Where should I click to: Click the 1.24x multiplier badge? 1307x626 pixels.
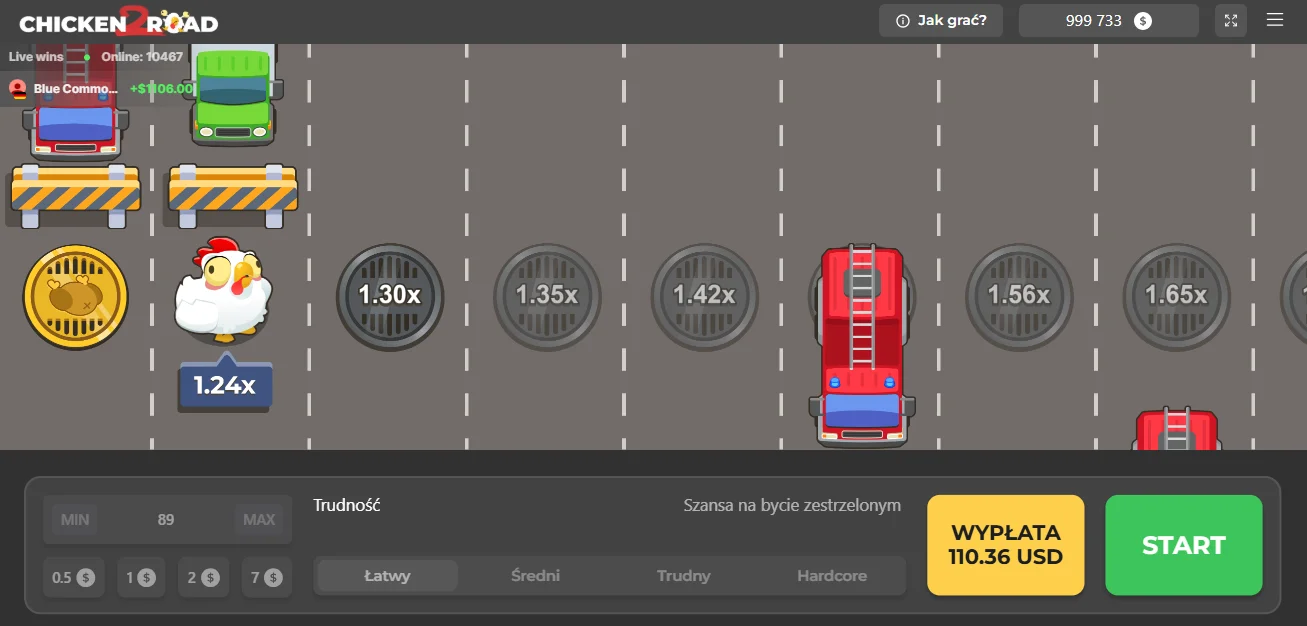click(x=225, y=384)
